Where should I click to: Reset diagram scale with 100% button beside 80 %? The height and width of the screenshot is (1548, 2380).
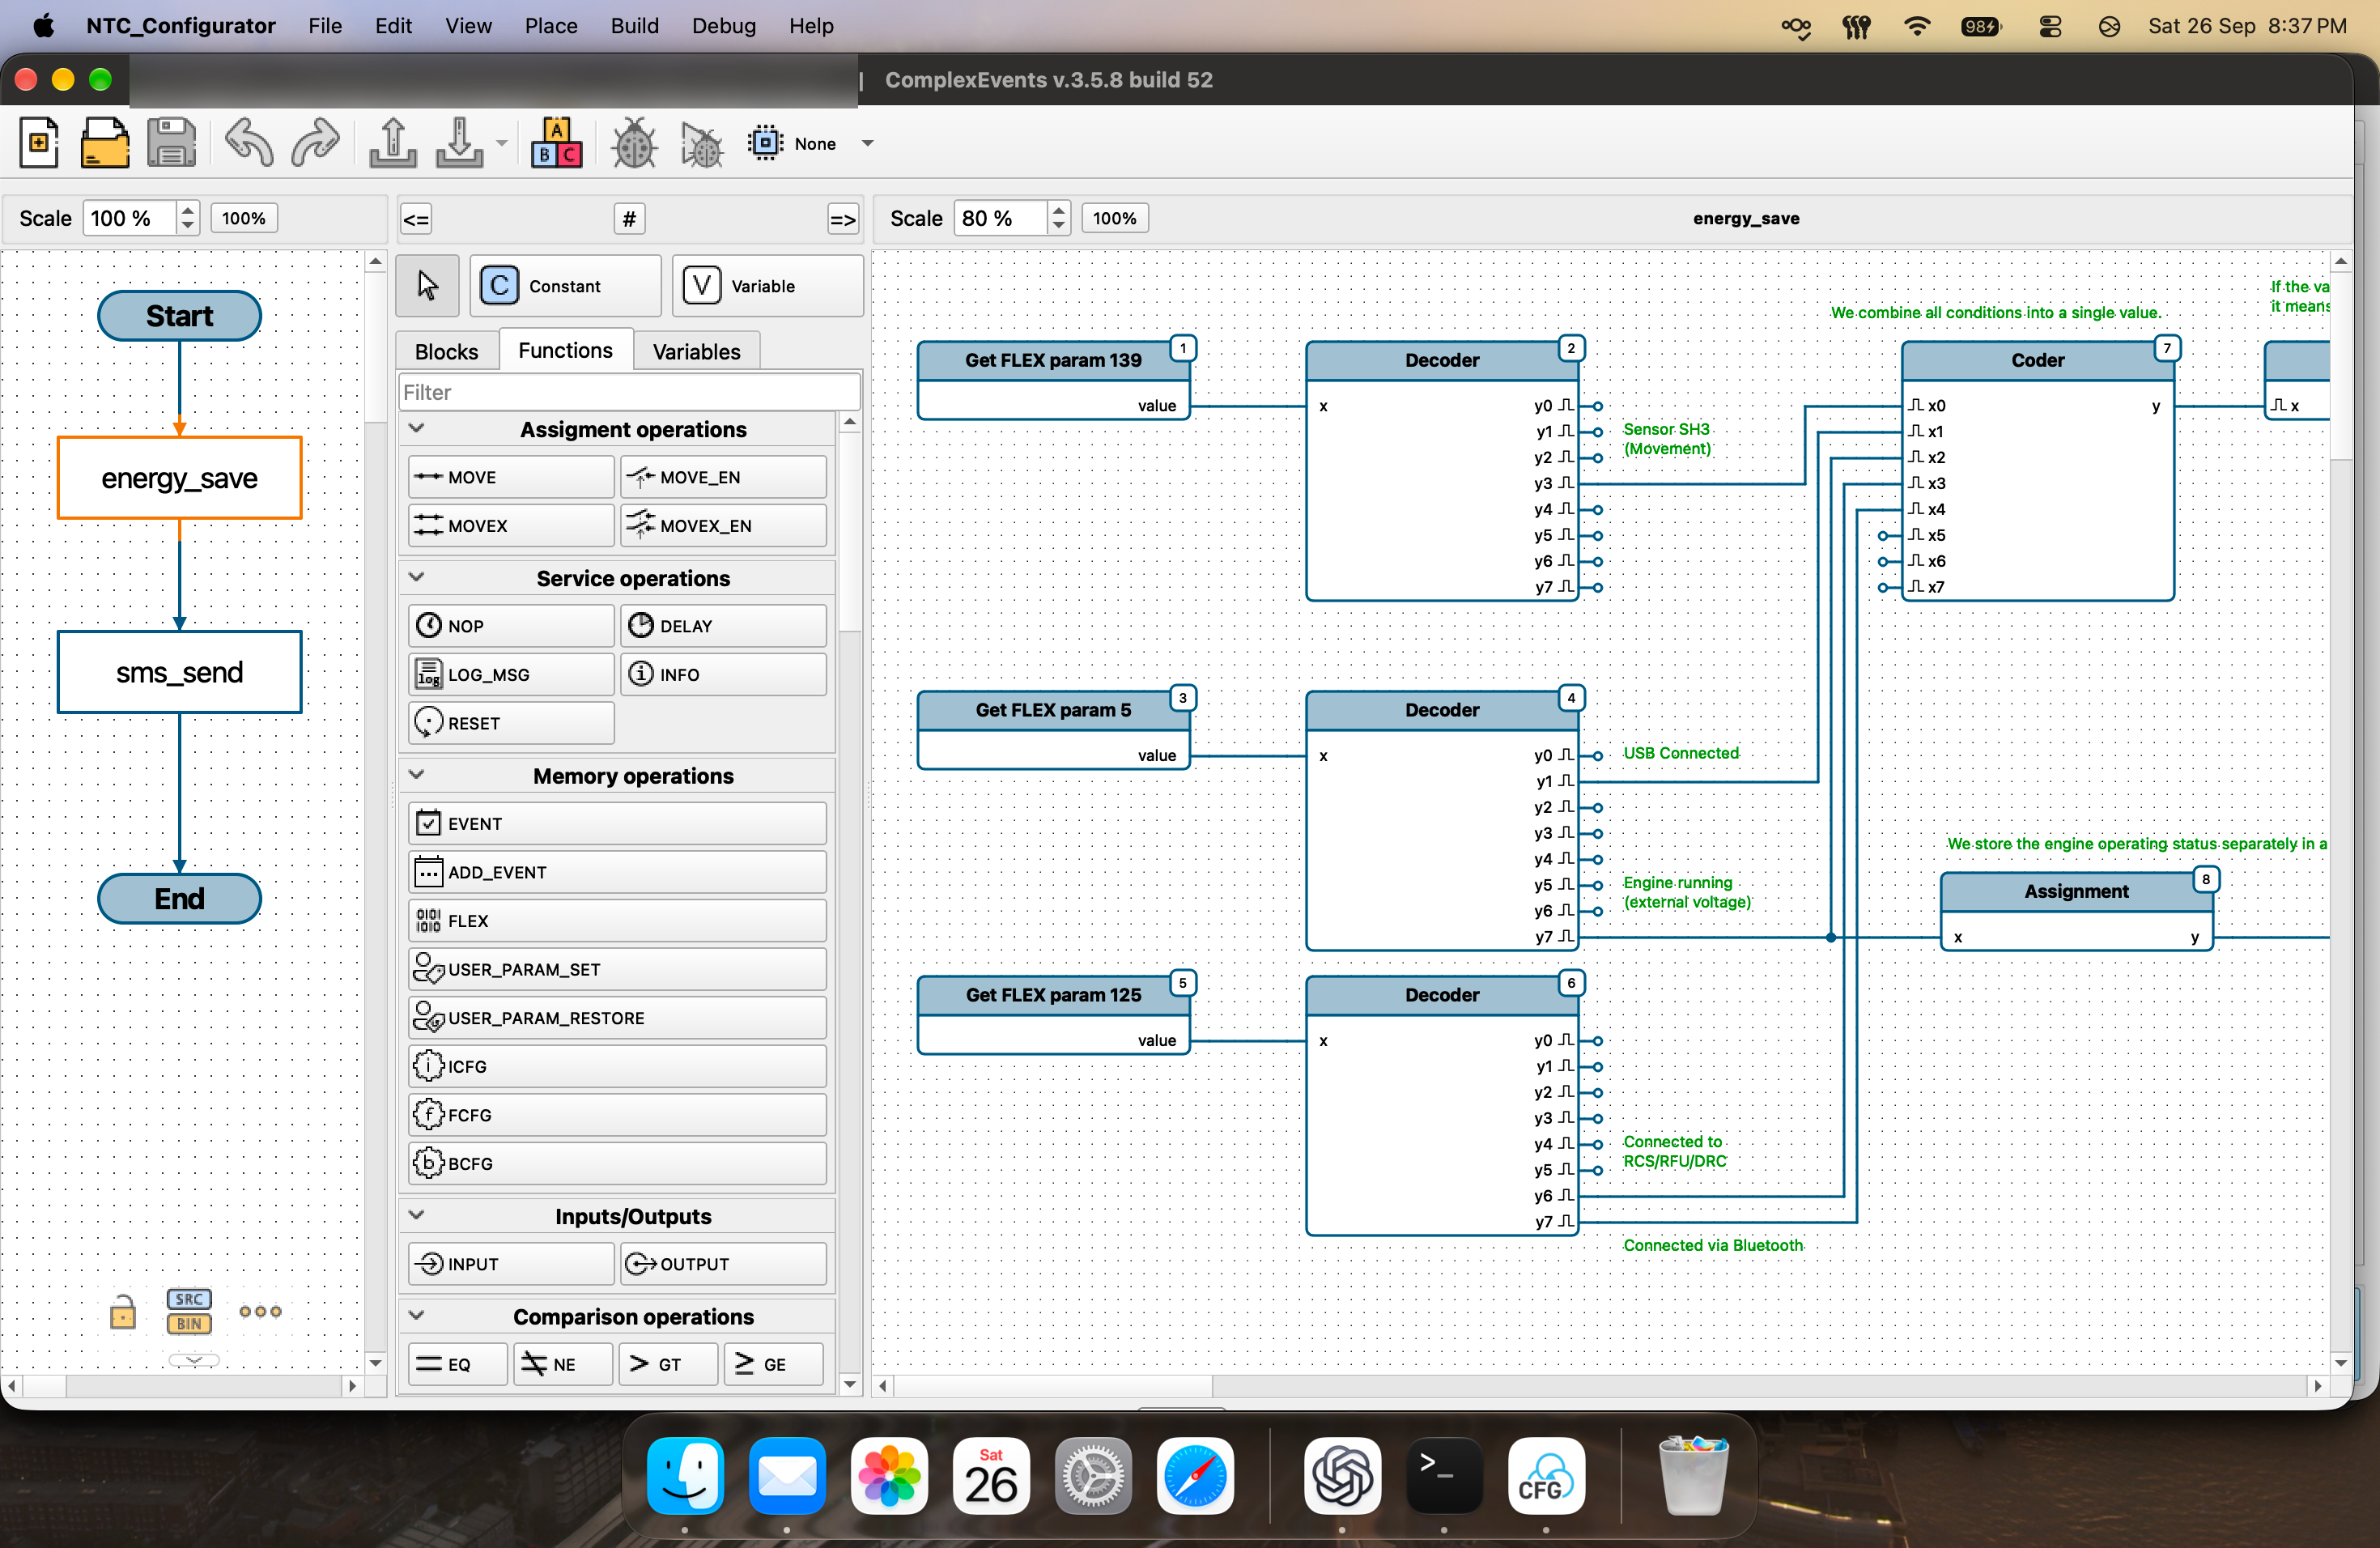1114,218
